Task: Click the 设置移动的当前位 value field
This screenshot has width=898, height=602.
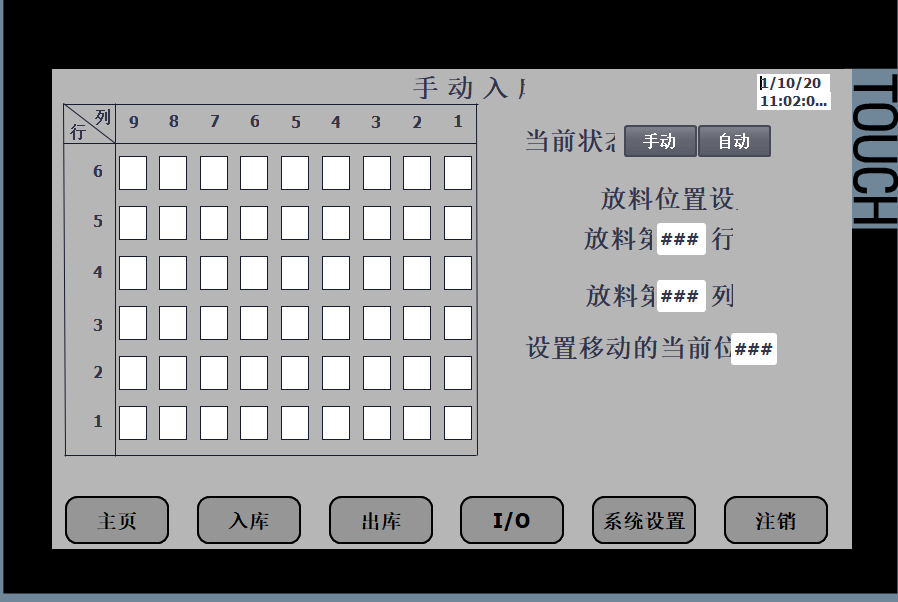Action: click(x=754, y=349)
